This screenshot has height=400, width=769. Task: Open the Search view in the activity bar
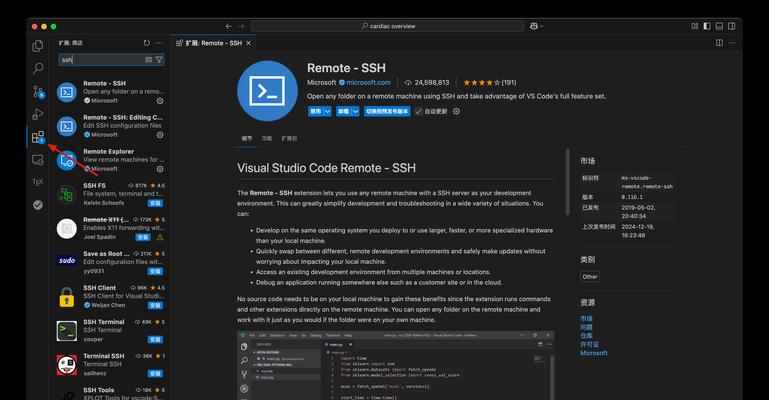[x=38, y=68]
